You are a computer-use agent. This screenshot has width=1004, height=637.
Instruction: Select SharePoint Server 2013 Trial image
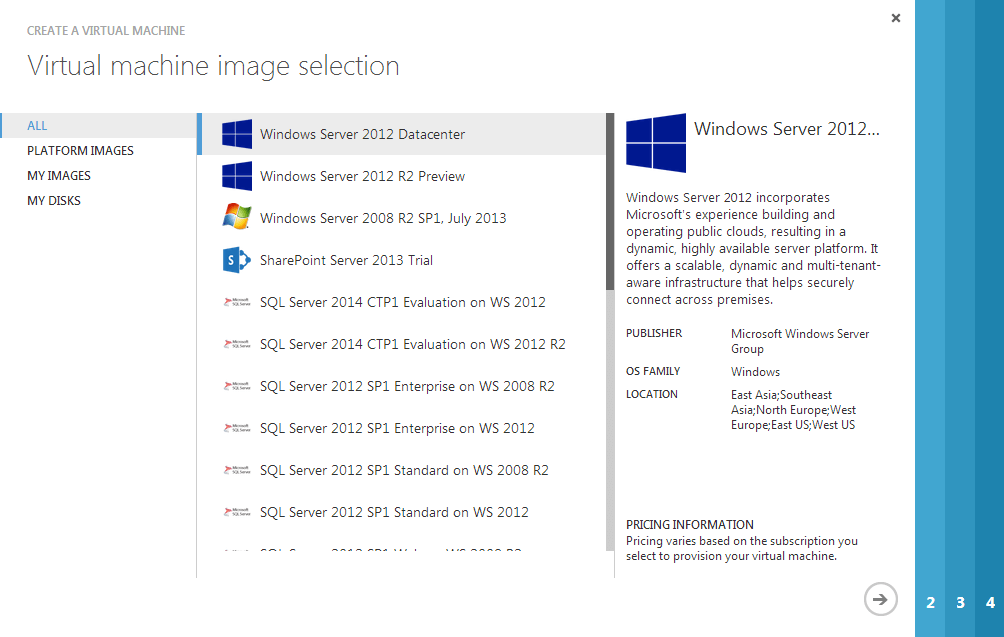coord(401,260)
